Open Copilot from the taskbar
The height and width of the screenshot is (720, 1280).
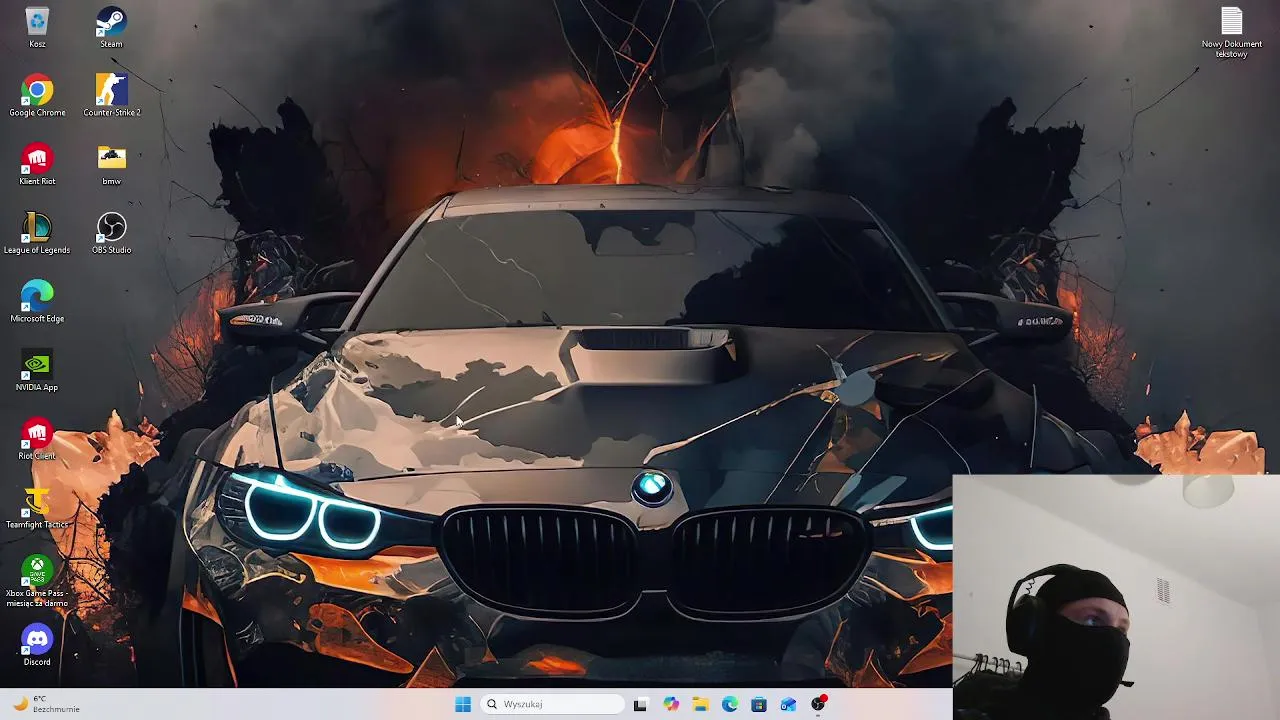pyautogui.click(x=671, y=704)
